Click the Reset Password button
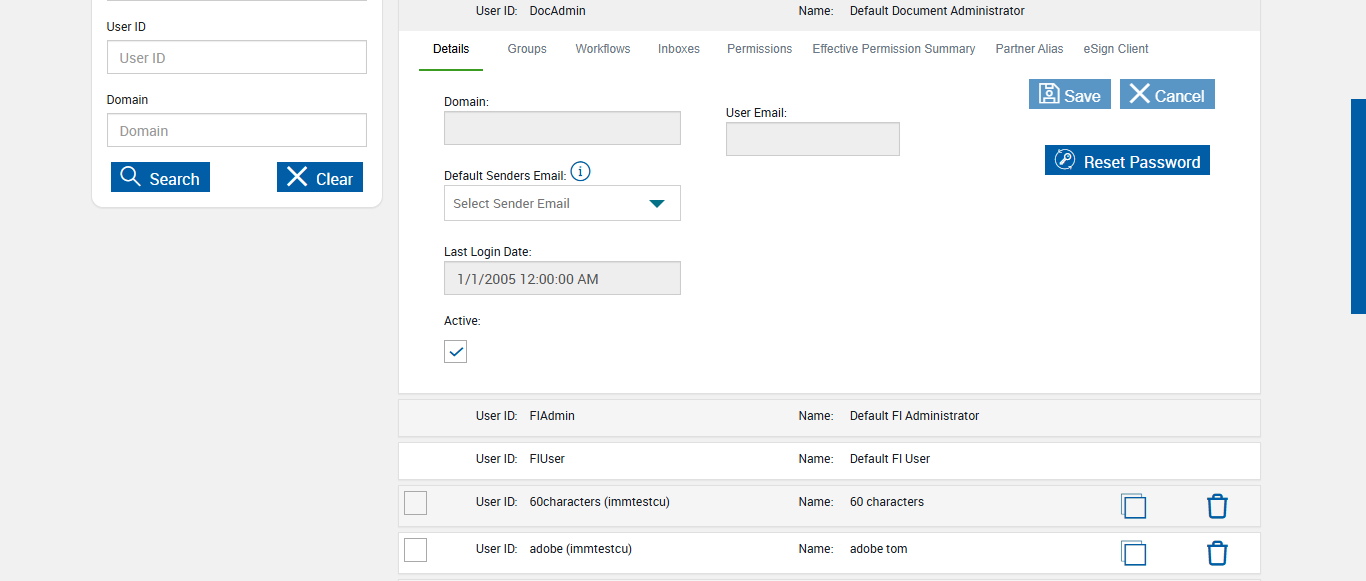This screenshot has width=1366, height=581. click(x=1127, y=161)
